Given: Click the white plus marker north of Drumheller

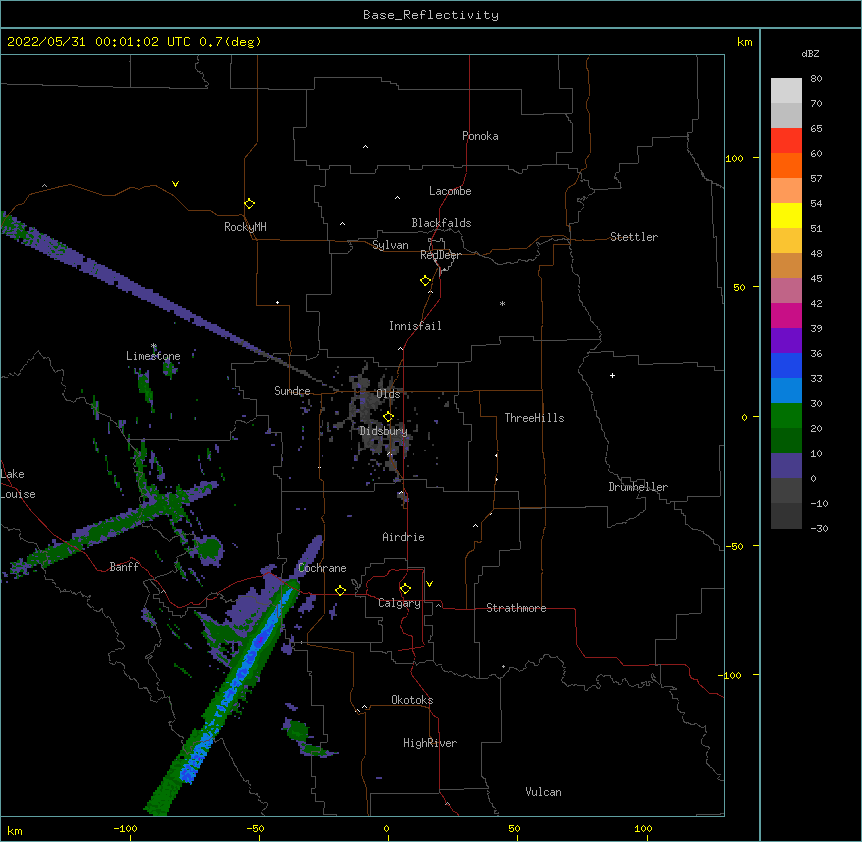Looking at the screenshot, I should point(612,375).
